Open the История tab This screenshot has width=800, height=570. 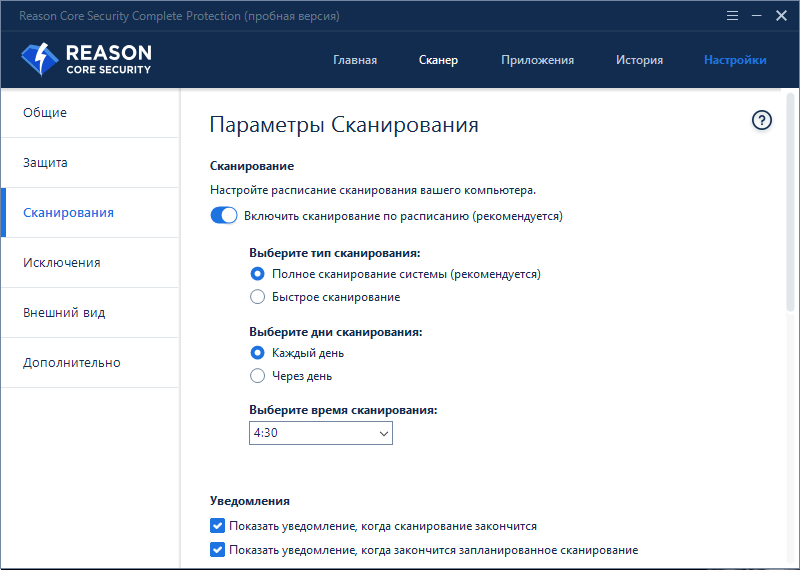click(639, 60)
